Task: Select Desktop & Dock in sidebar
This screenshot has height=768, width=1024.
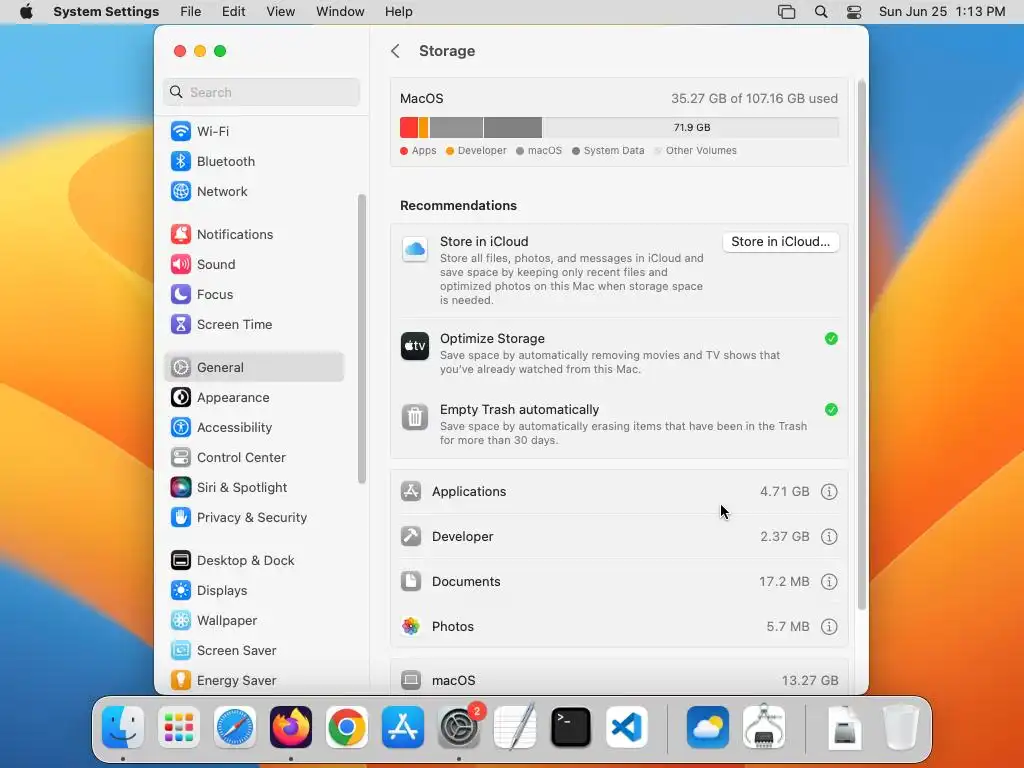Action: coord(255,561)
